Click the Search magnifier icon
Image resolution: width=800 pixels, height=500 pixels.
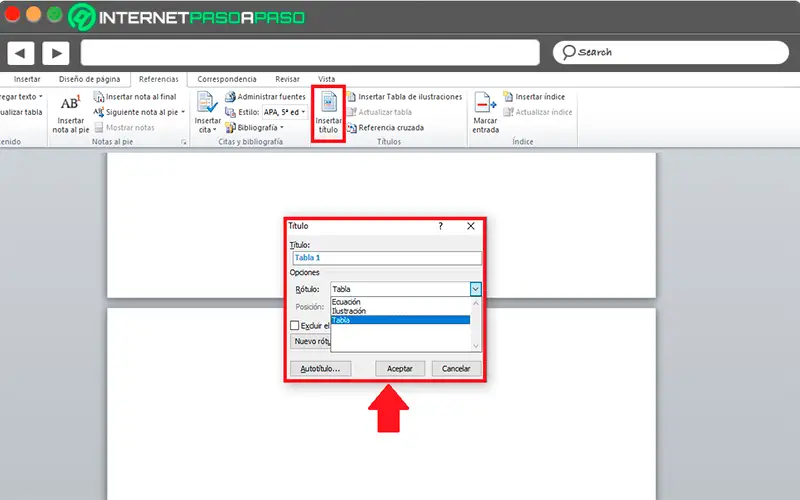tap(569, 52)
